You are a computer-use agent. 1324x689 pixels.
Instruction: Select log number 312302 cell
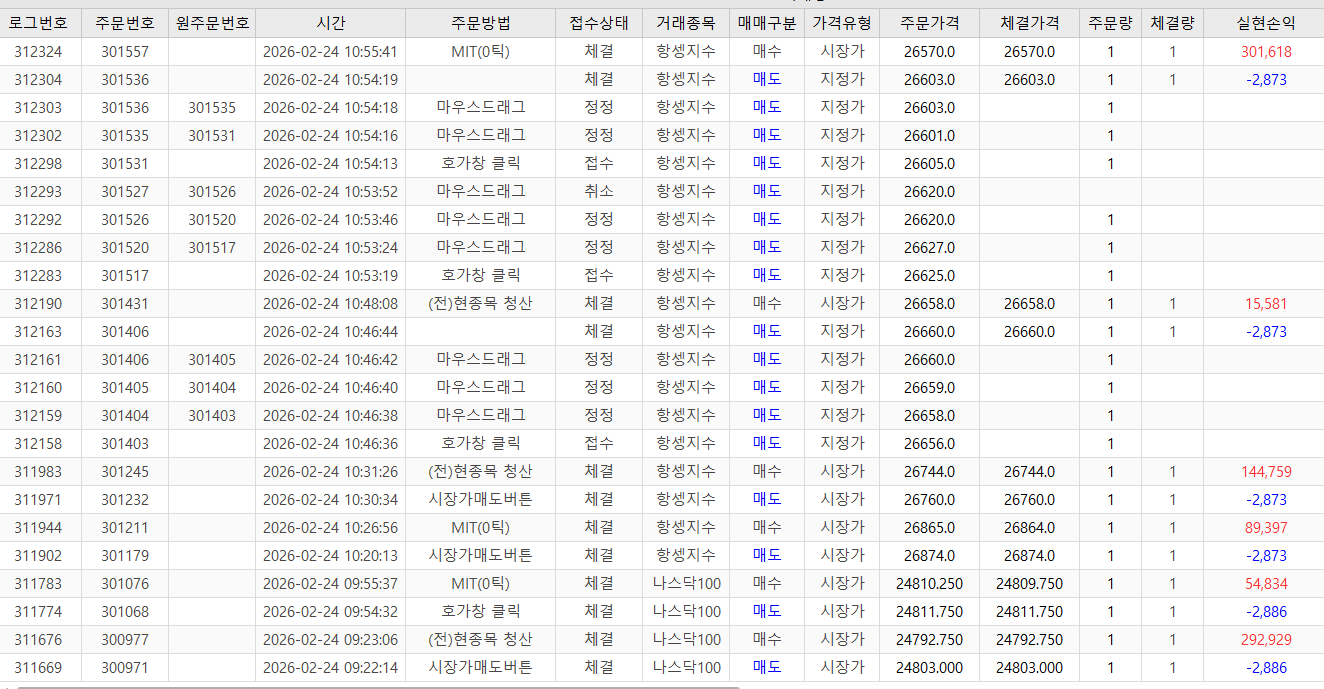40,136
